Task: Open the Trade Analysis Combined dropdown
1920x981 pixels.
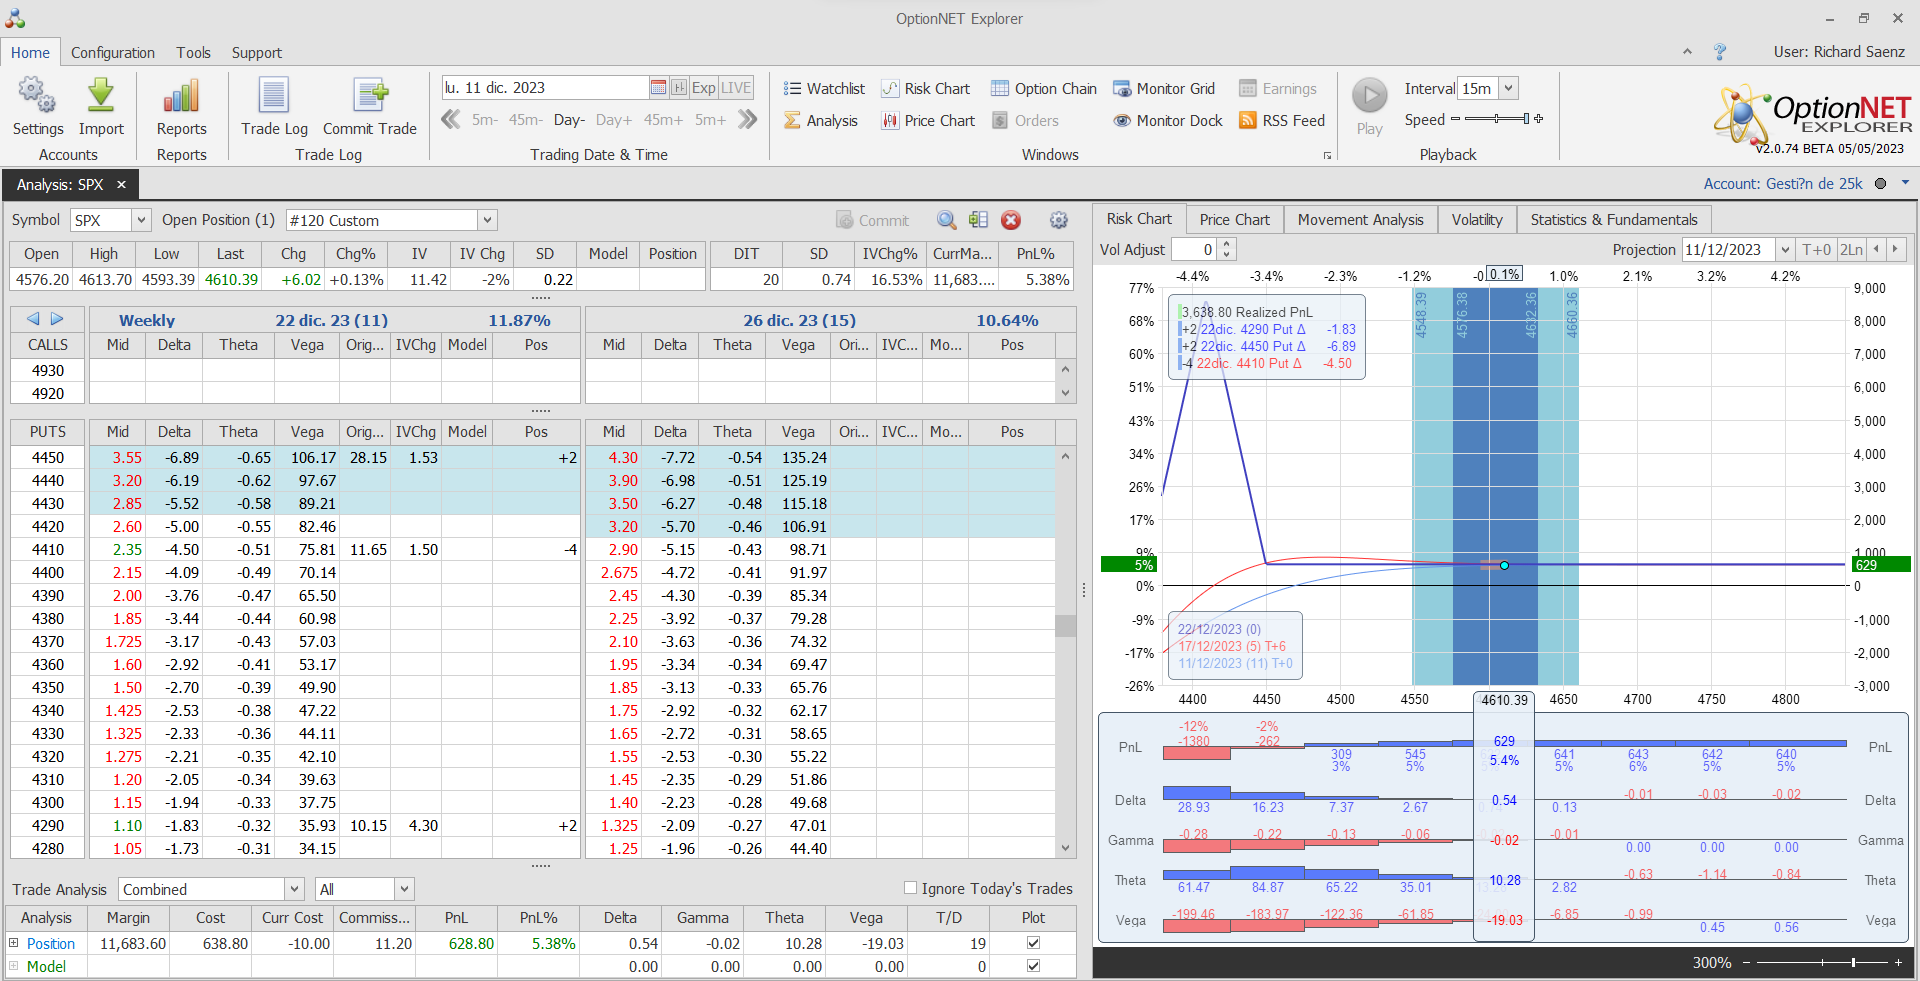Action: [294, 889]
